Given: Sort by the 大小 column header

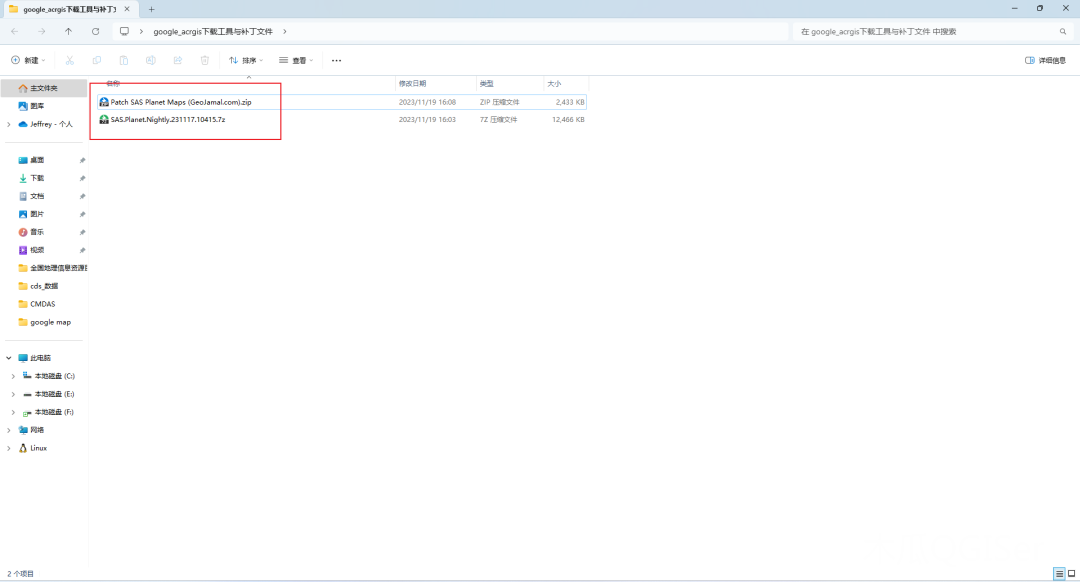Looking at the screenshot, I should coord(554,83).
